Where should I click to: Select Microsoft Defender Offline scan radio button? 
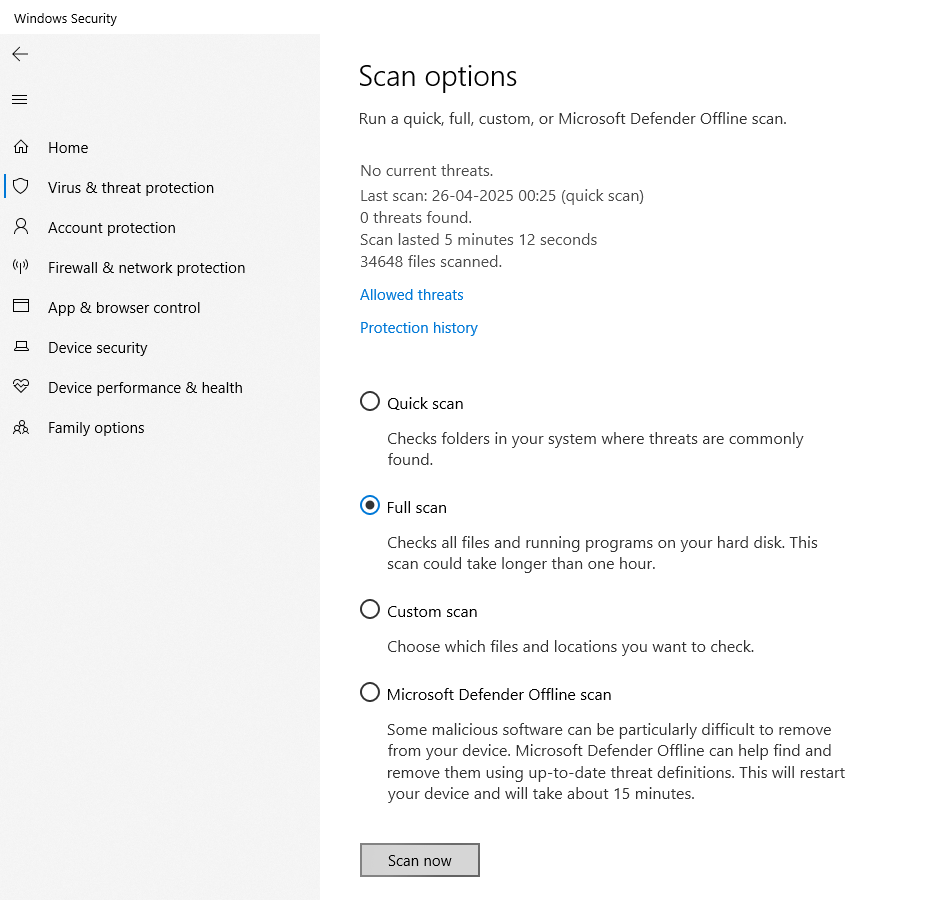tap(370, 692)
